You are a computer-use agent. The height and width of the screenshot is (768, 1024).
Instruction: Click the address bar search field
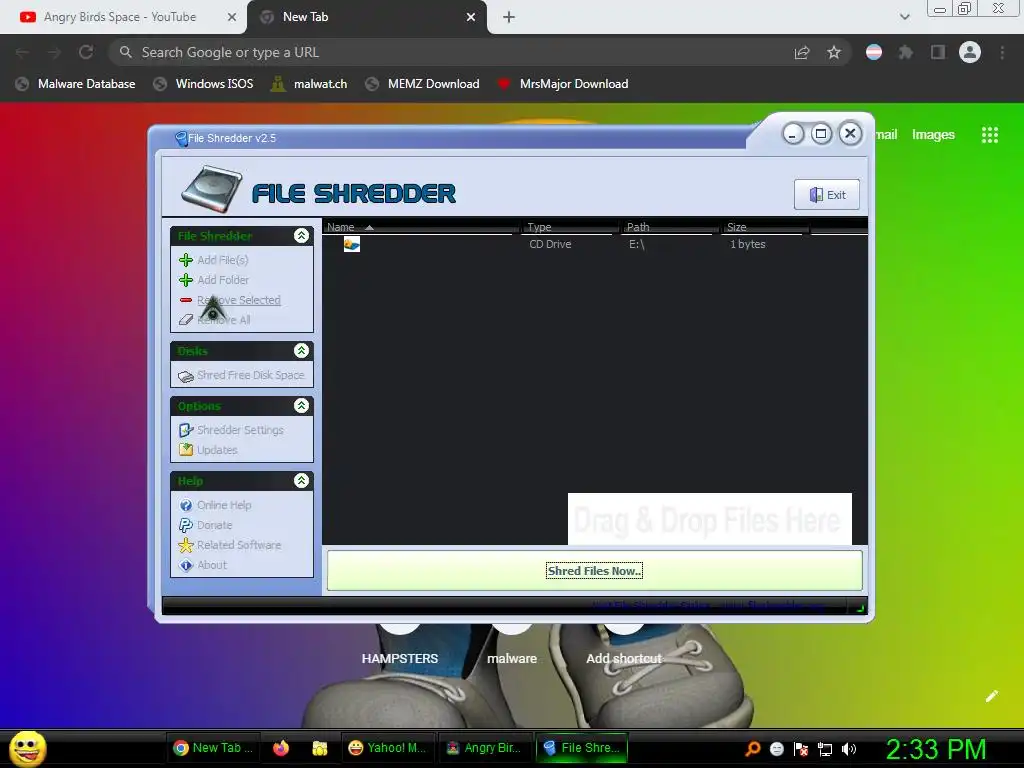(457, 52)
